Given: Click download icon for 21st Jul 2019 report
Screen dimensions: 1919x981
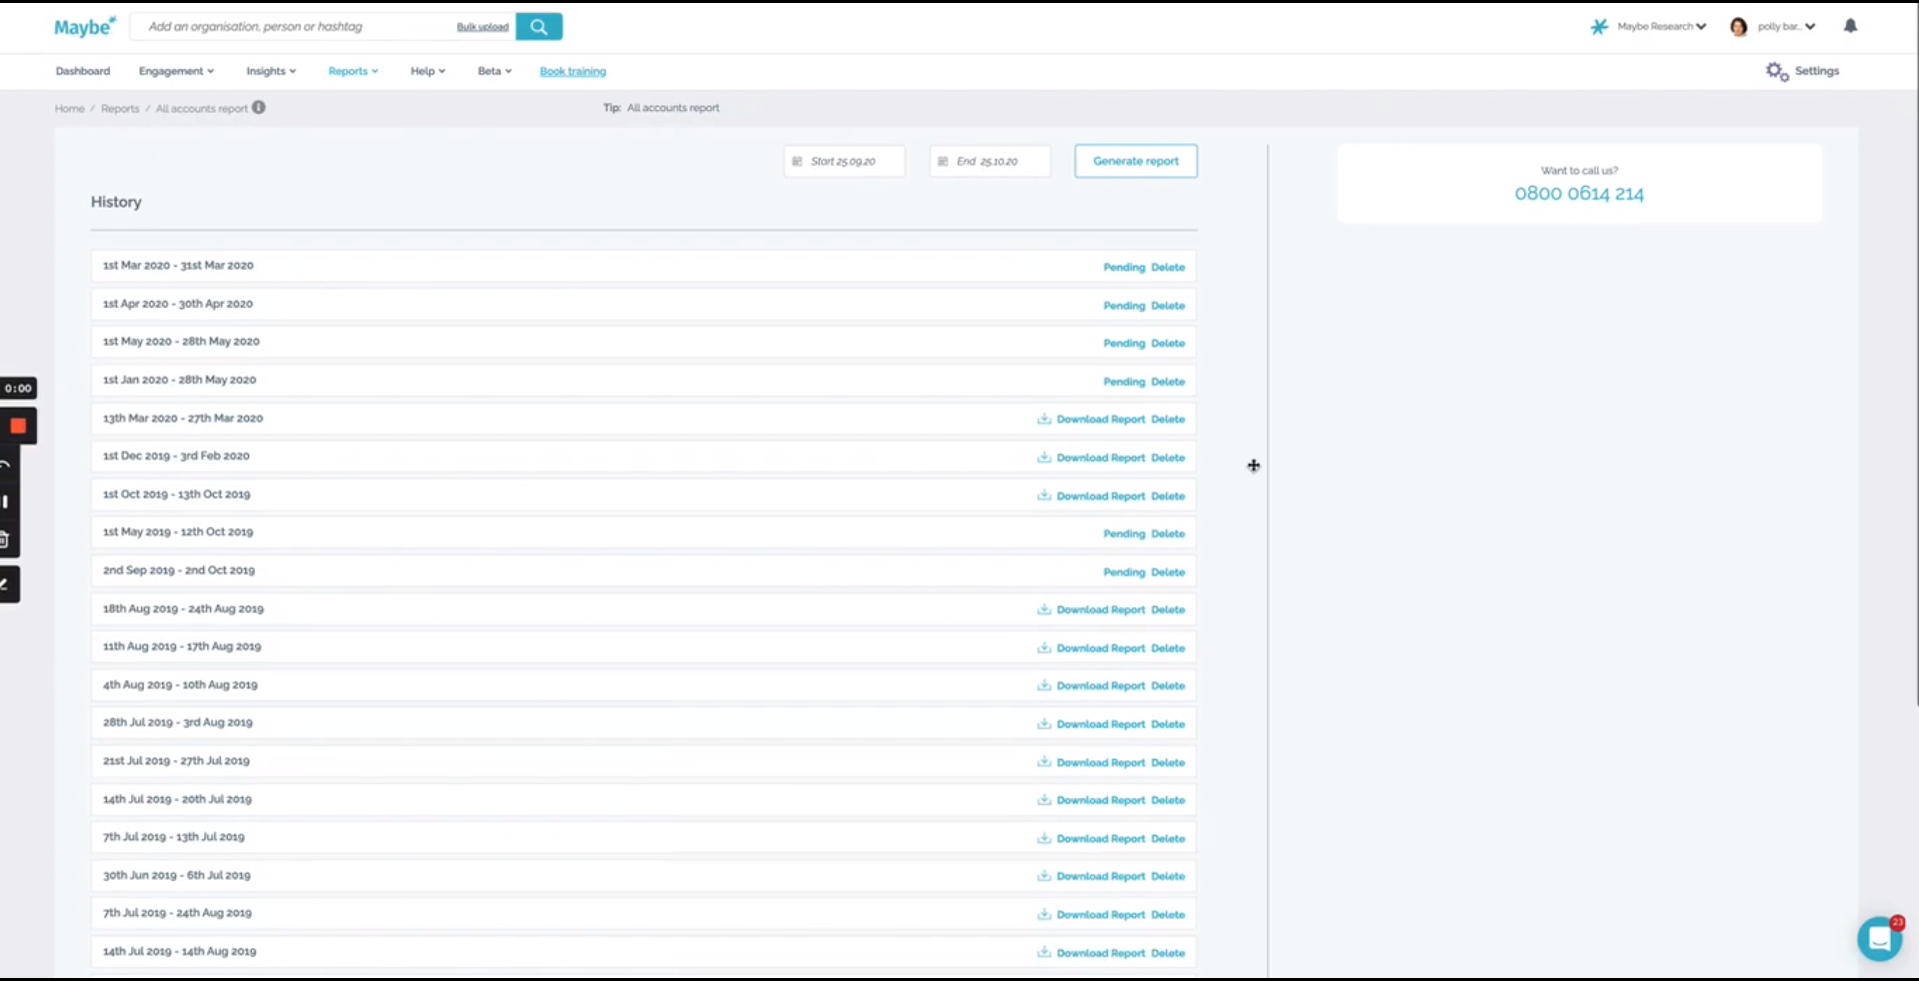Looking at the screenshot, I should pos(1044,762).
